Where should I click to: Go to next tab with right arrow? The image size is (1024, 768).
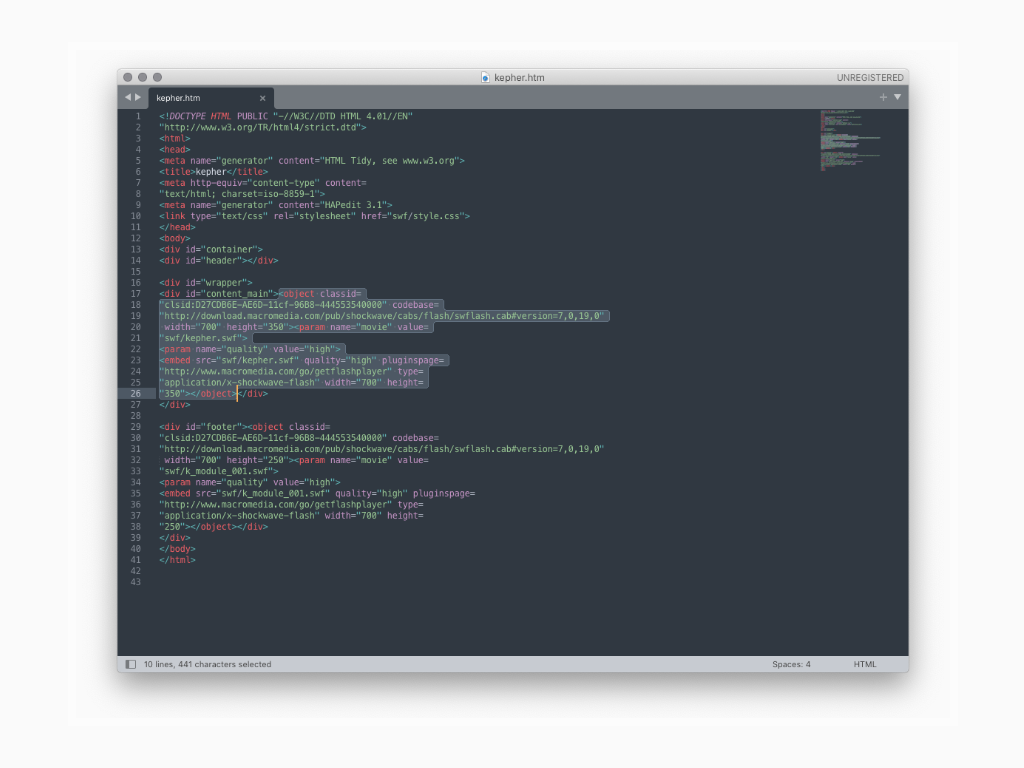click(138, 97)
